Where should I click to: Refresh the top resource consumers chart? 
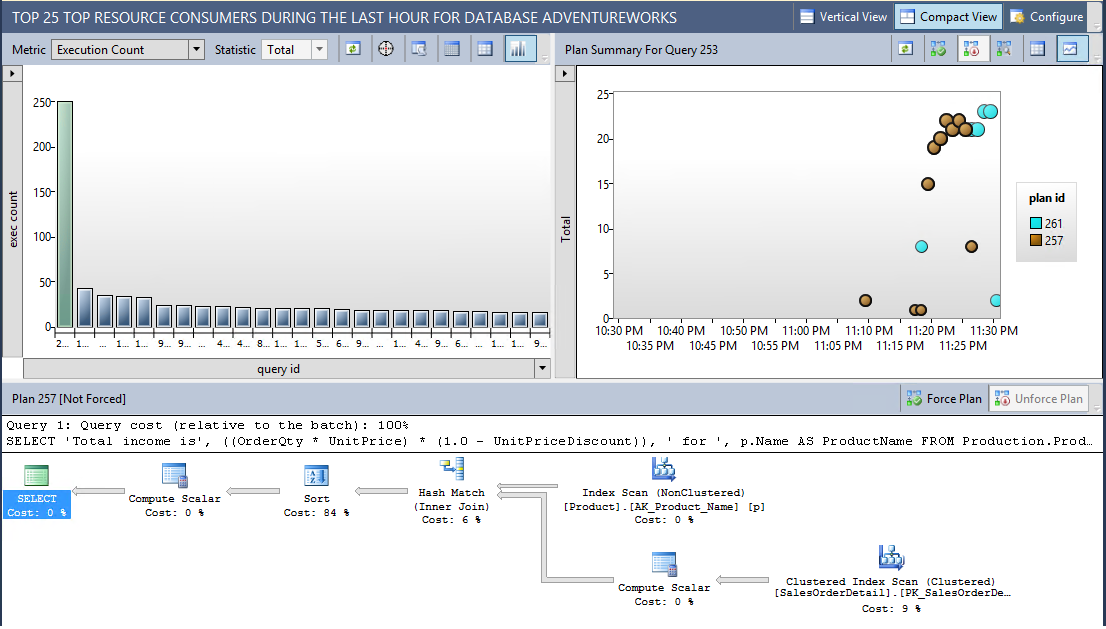click(353, 49)
